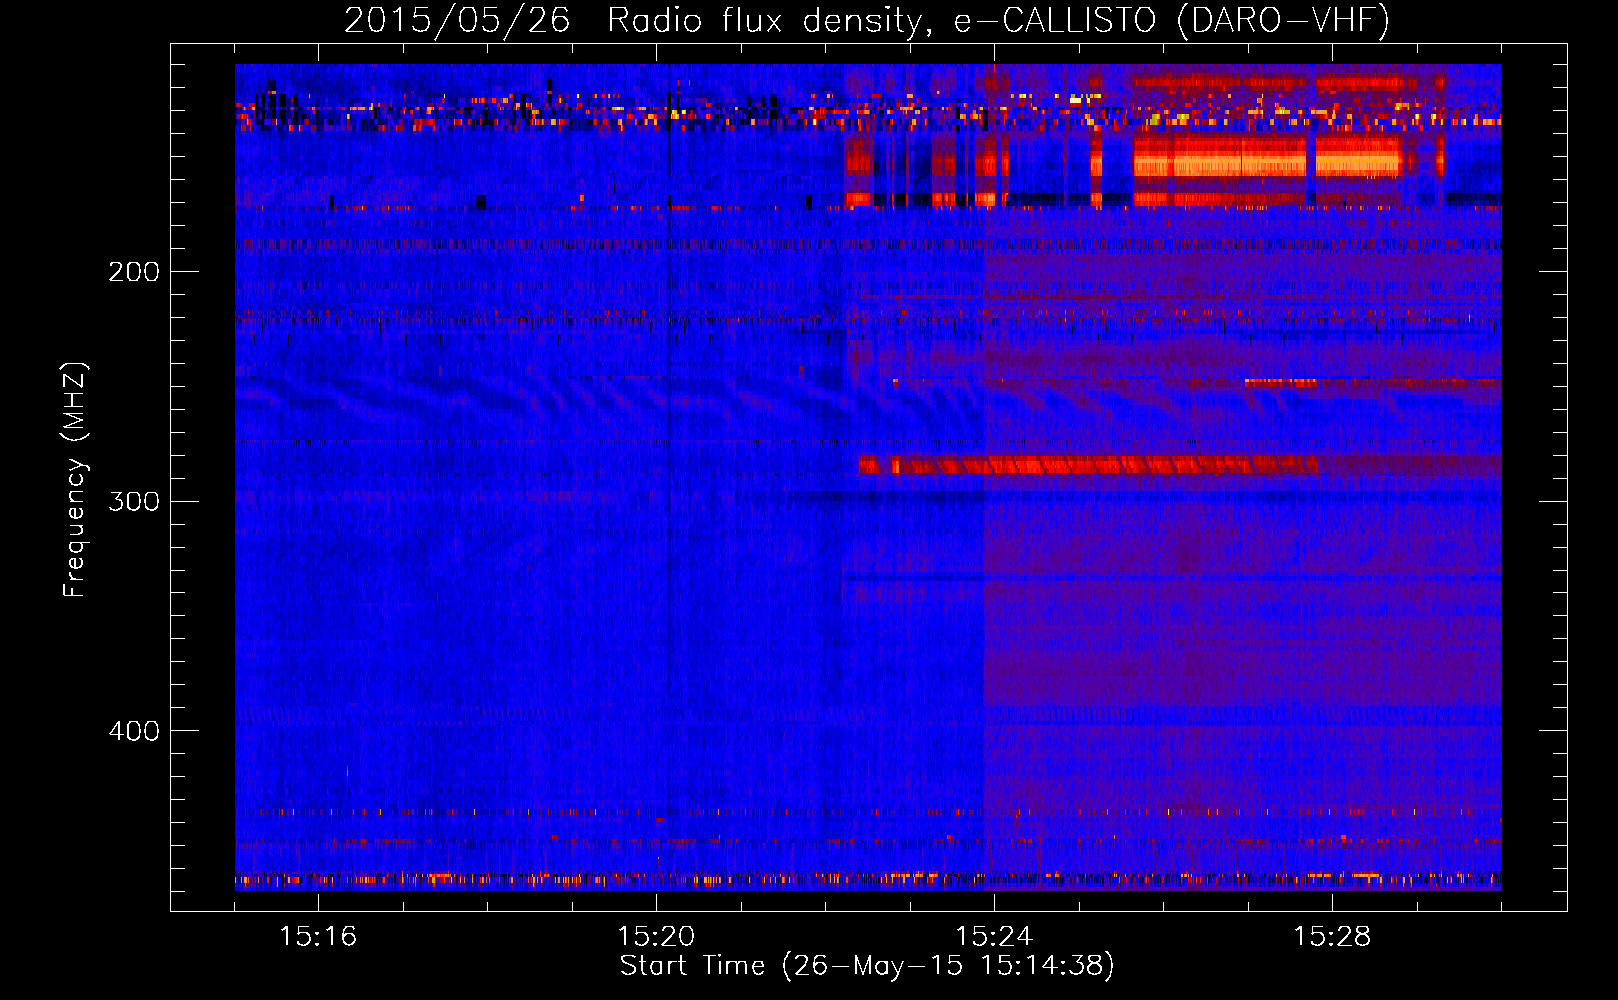Click the "Frequency (MHZ)" axis label
Image resolution: width=1618 pixels, height=1000 pixels.
[x=75, y=480]
